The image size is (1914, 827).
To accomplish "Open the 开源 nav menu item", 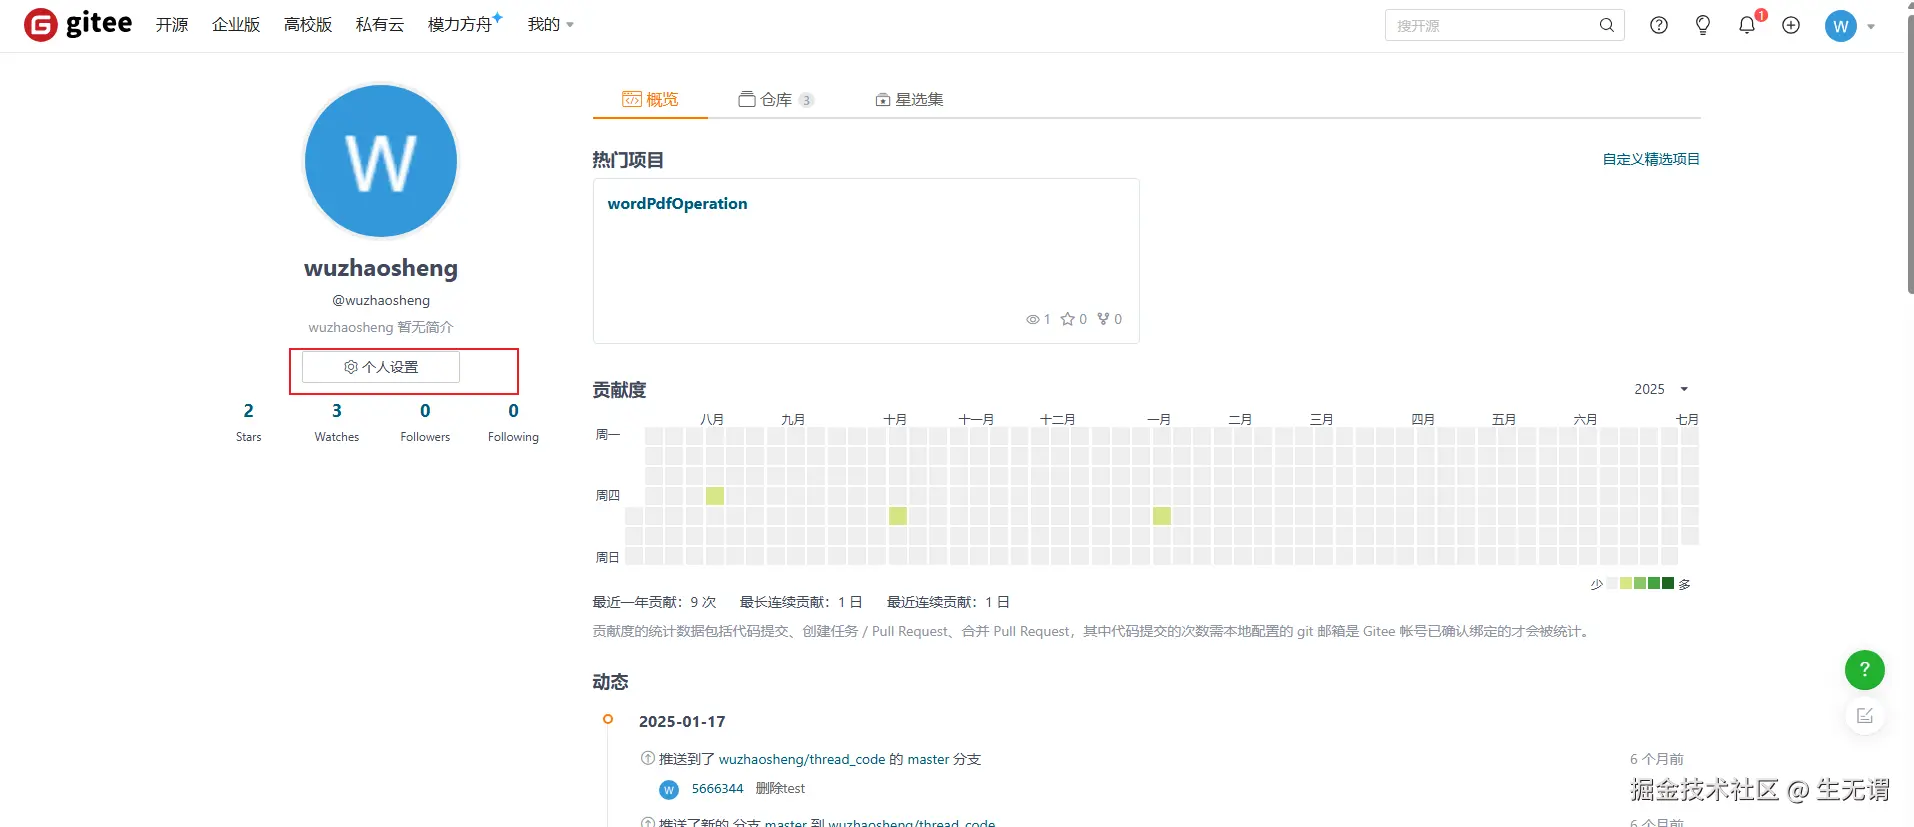I will (172, 24).
